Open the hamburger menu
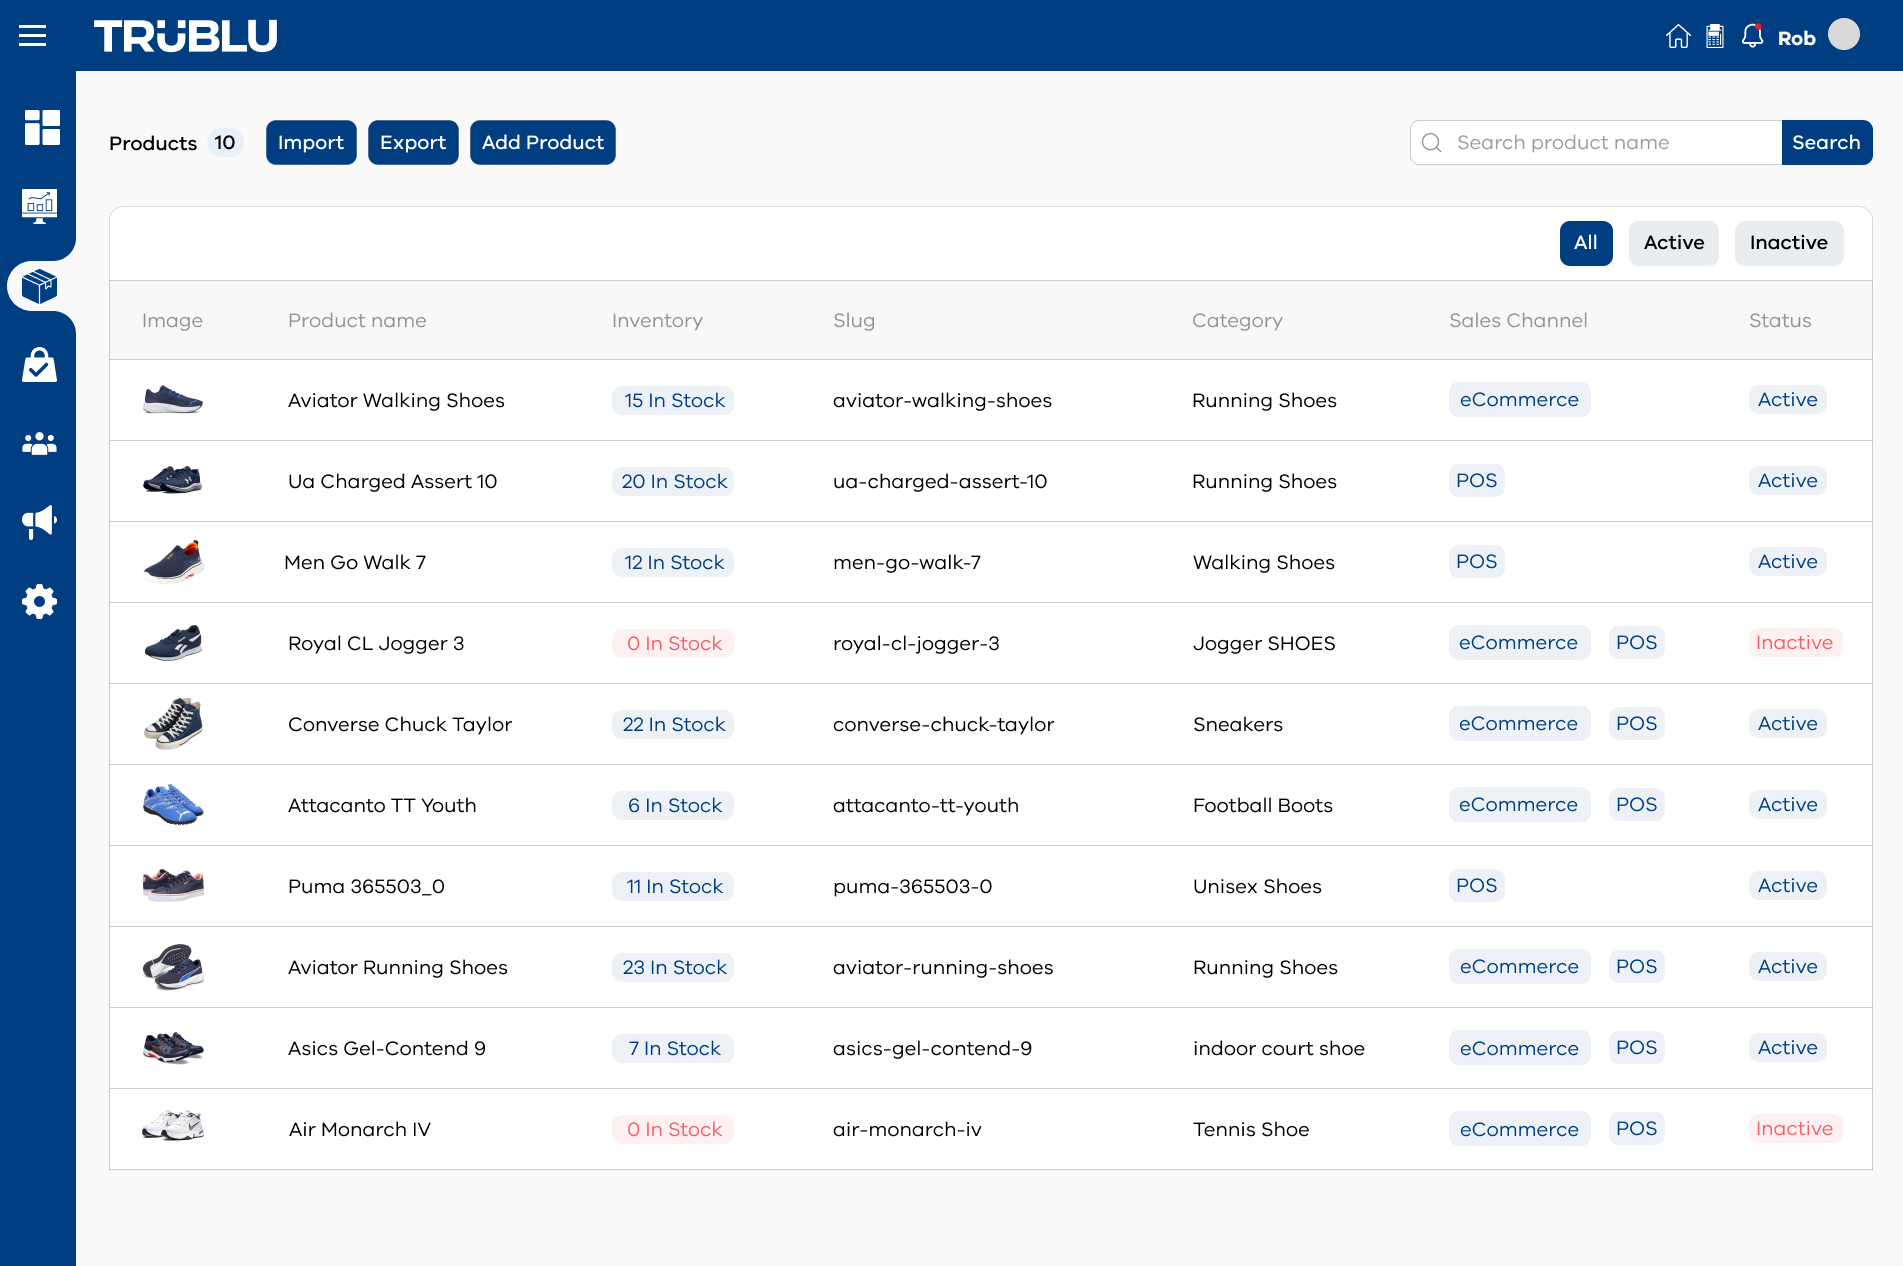Image resolution: width=1903 pixels, height=1266 pixels. pos(33,36)
